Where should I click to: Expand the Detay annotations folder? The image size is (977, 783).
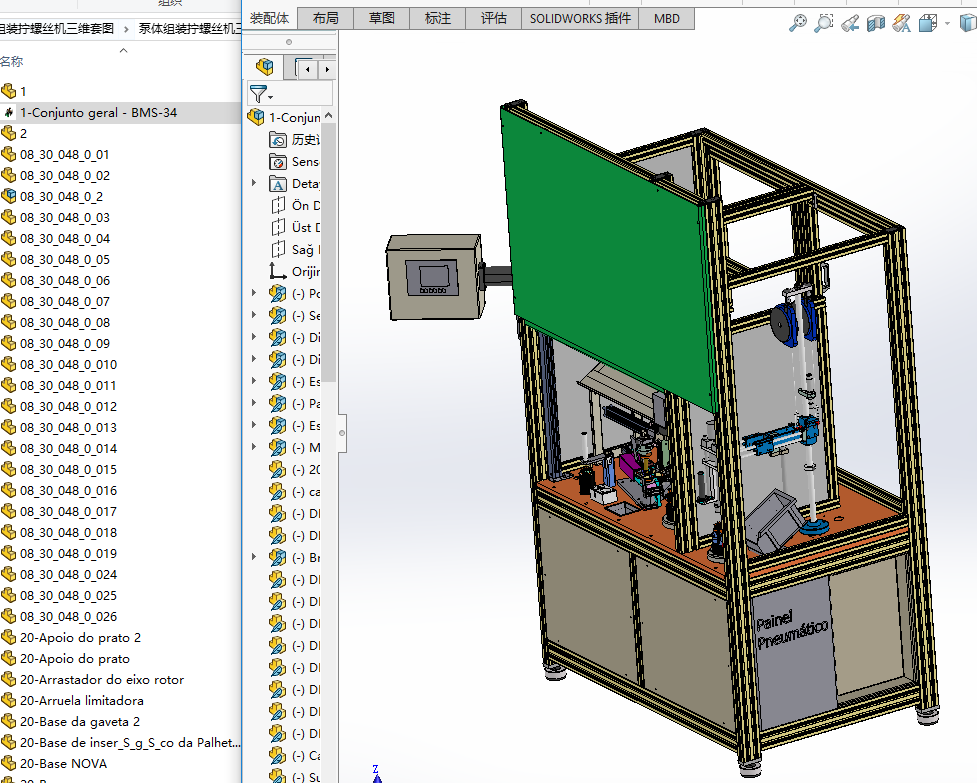[x=254, y=184]
